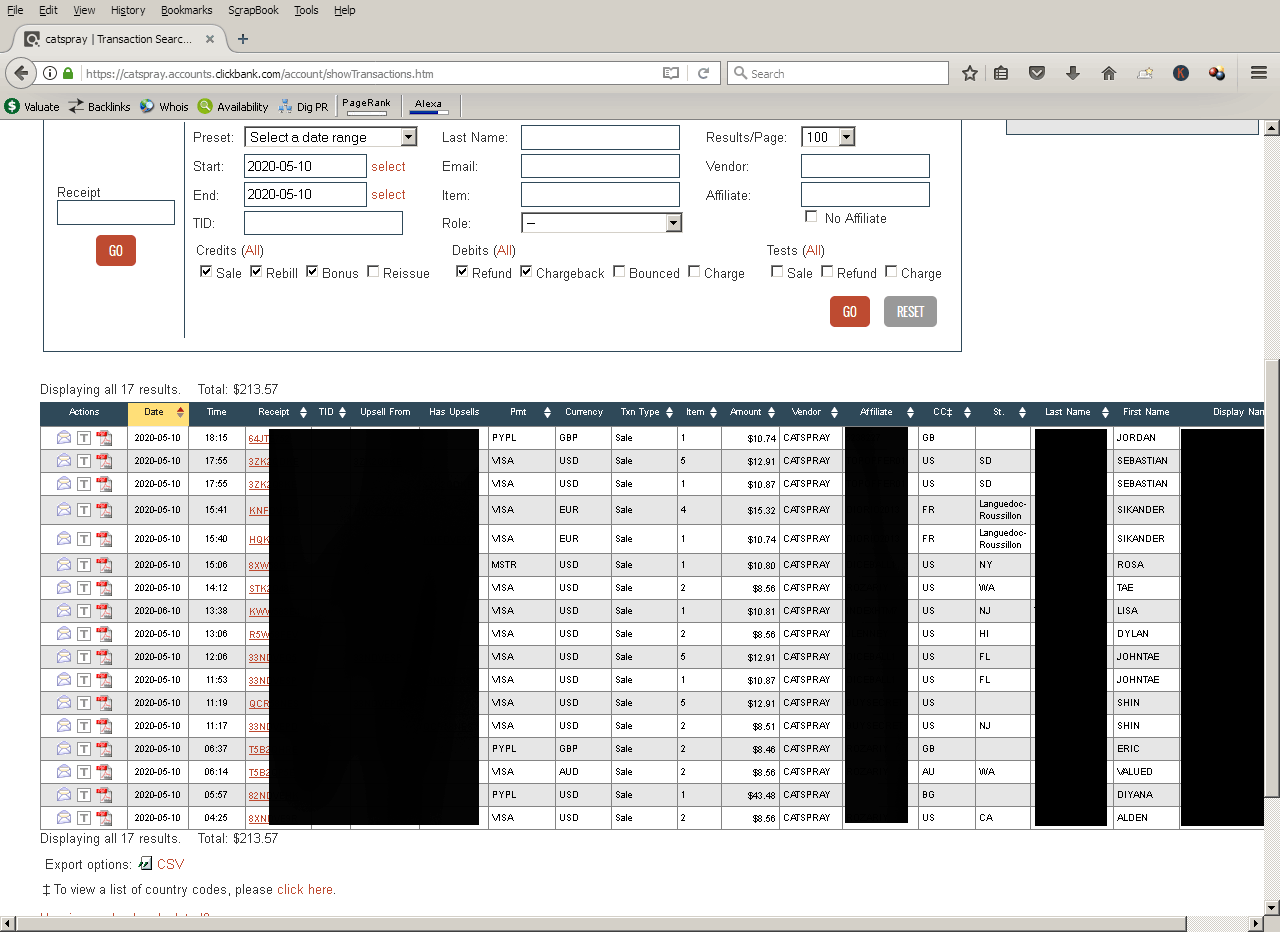Screen dimensions: 1280x932
Task: Expand the Results/Page dropdown
Action: (828, 137)
